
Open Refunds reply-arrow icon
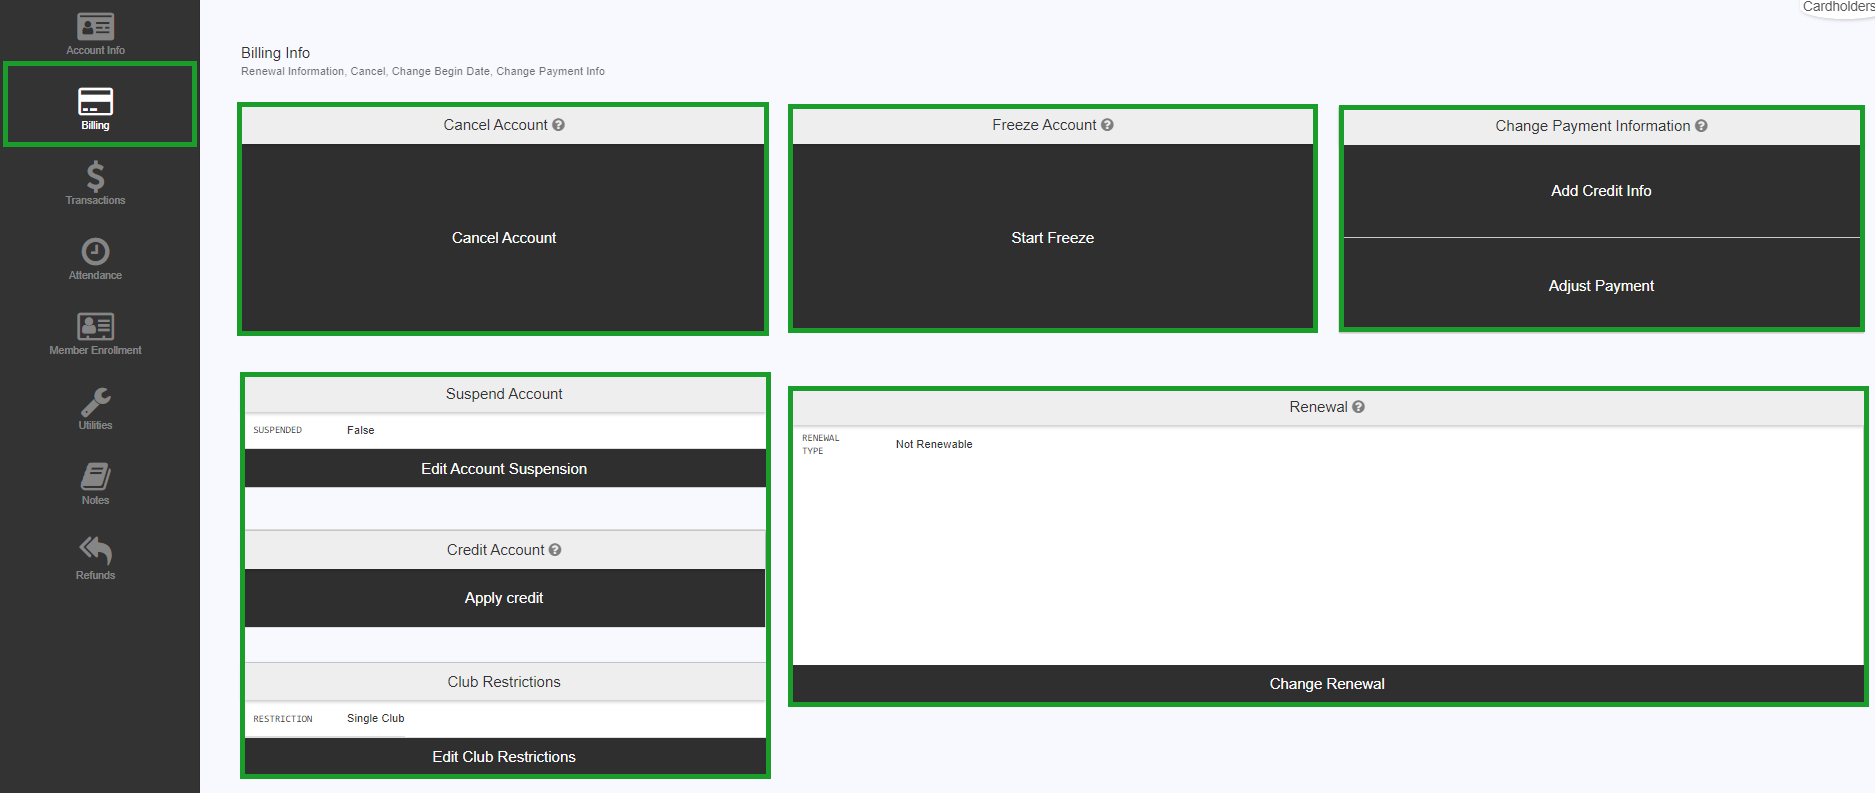point(95,550)
